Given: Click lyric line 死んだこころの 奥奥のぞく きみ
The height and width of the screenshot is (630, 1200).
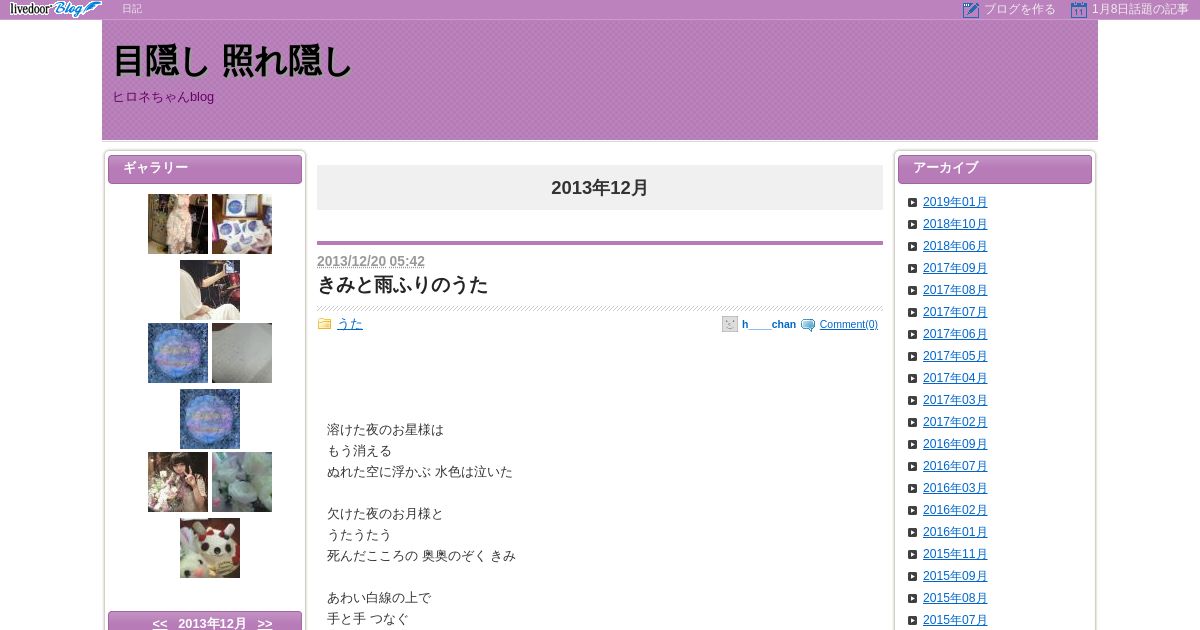Looking at the screenshot, I should click(421, 556).
